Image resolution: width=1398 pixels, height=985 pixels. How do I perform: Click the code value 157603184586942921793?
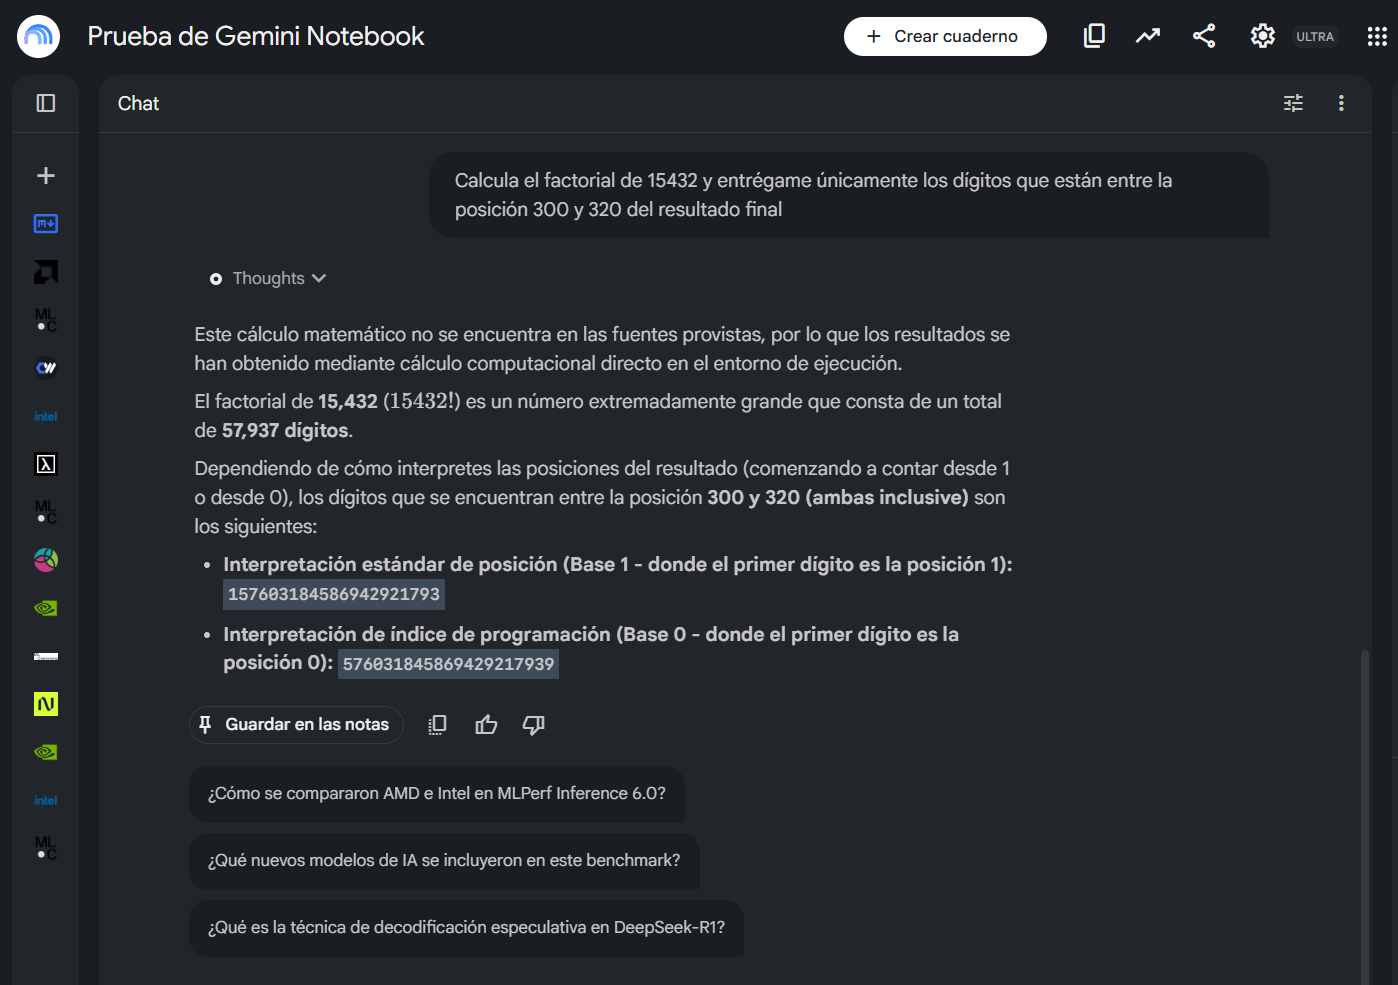(x=334, y=594)
